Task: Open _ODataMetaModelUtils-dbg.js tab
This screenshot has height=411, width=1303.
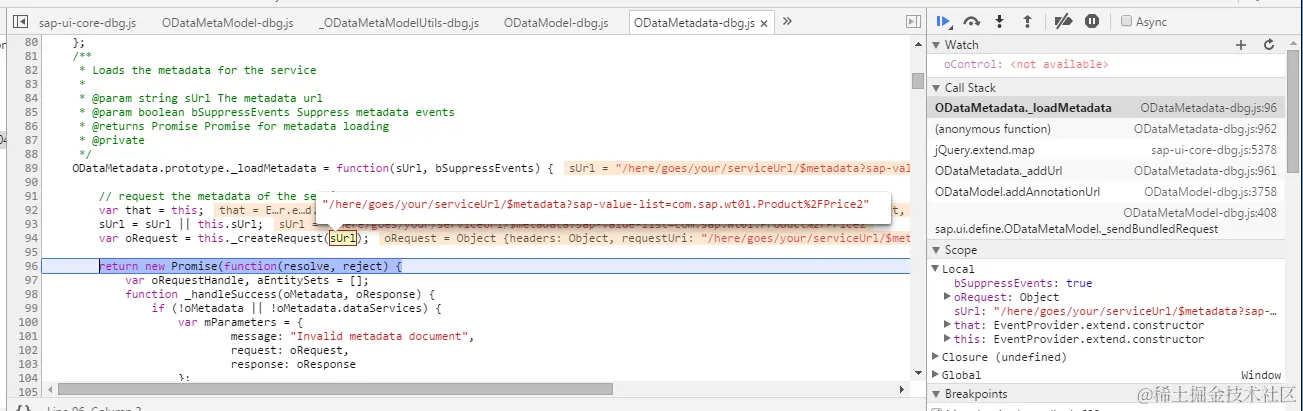Action: click(399, 22)
